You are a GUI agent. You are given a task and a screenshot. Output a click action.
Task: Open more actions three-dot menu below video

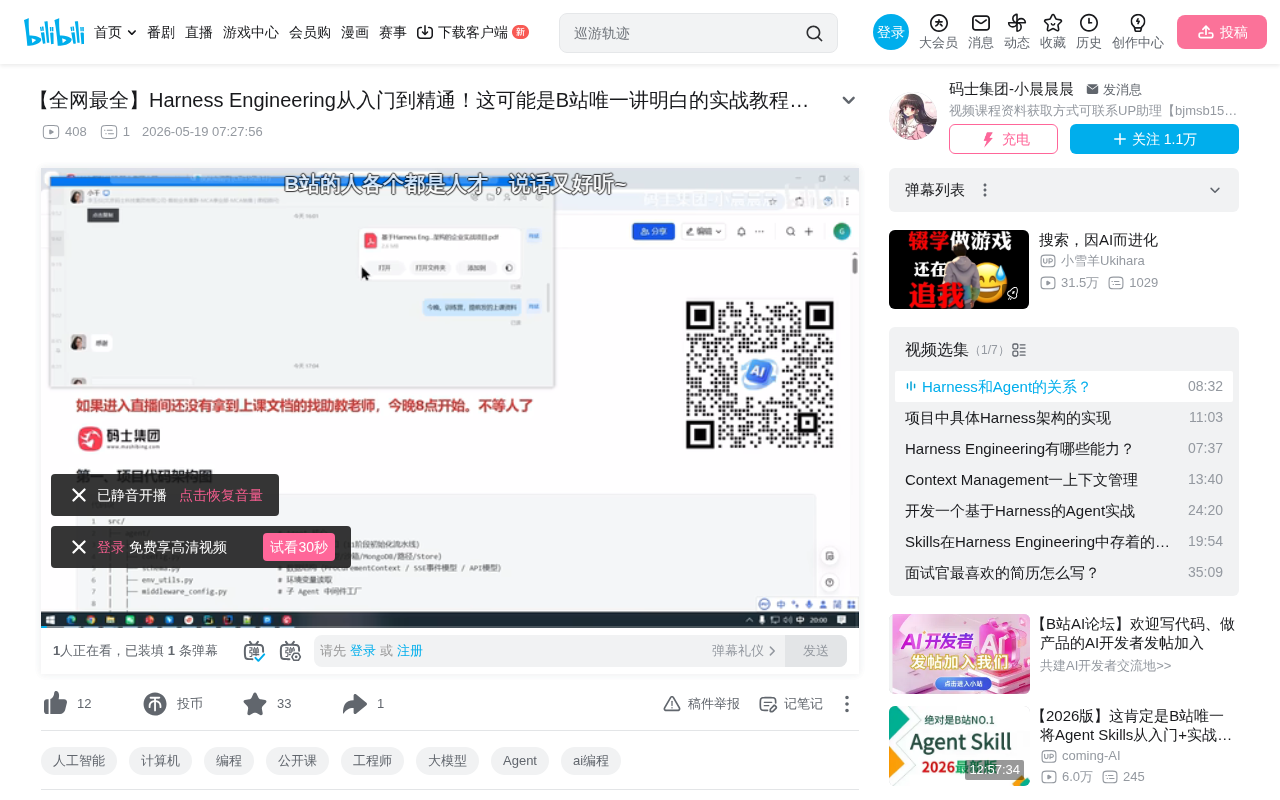coord(847,704)
